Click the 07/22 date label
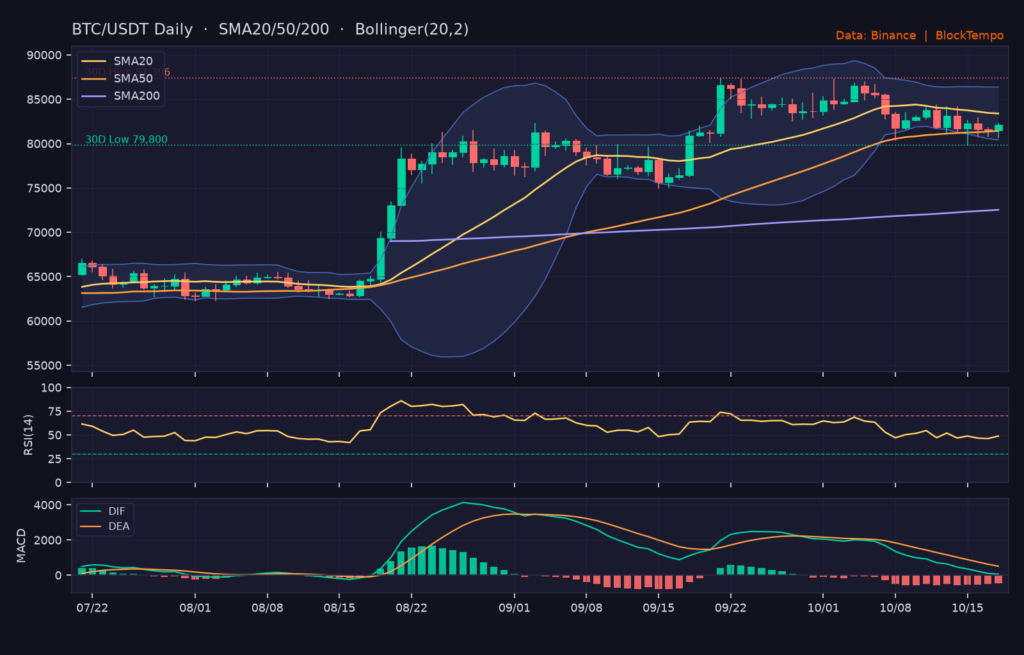The height and width of the screenshot is (655, 1024). click(x=92, y=608)
